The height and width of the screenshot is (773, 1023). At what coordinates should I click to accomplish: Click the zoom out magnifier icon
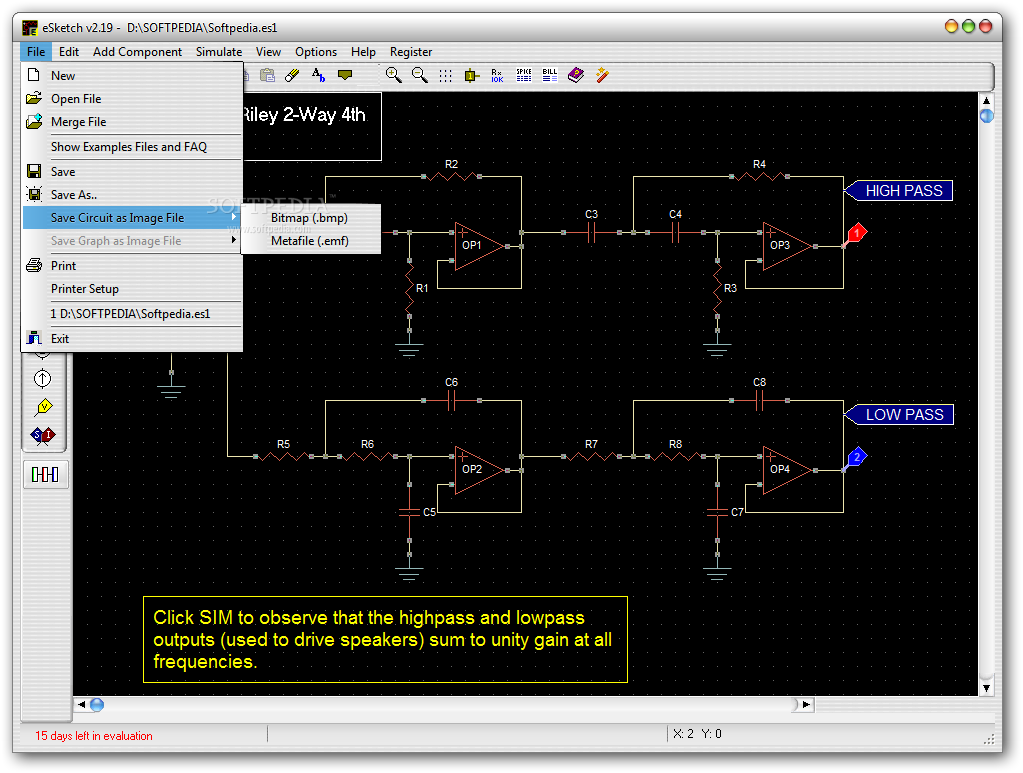coord(420,75)
